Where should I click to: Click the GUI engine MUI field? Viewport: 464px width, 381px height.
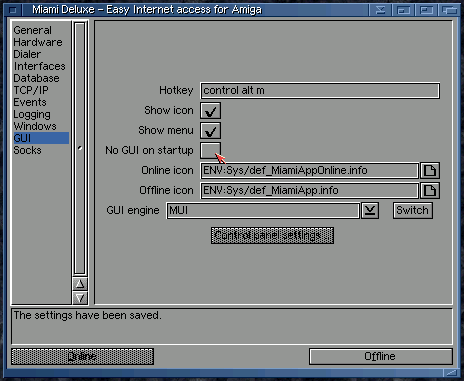tap(263, 211)
